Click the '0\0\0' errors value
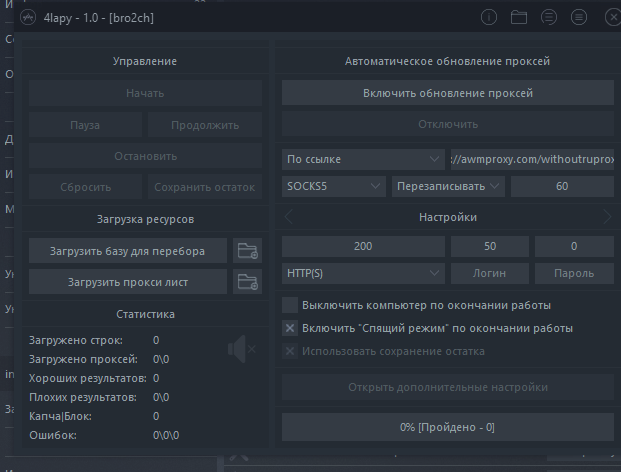This screenshot has height=472, width=621. [x=166, y=435]
